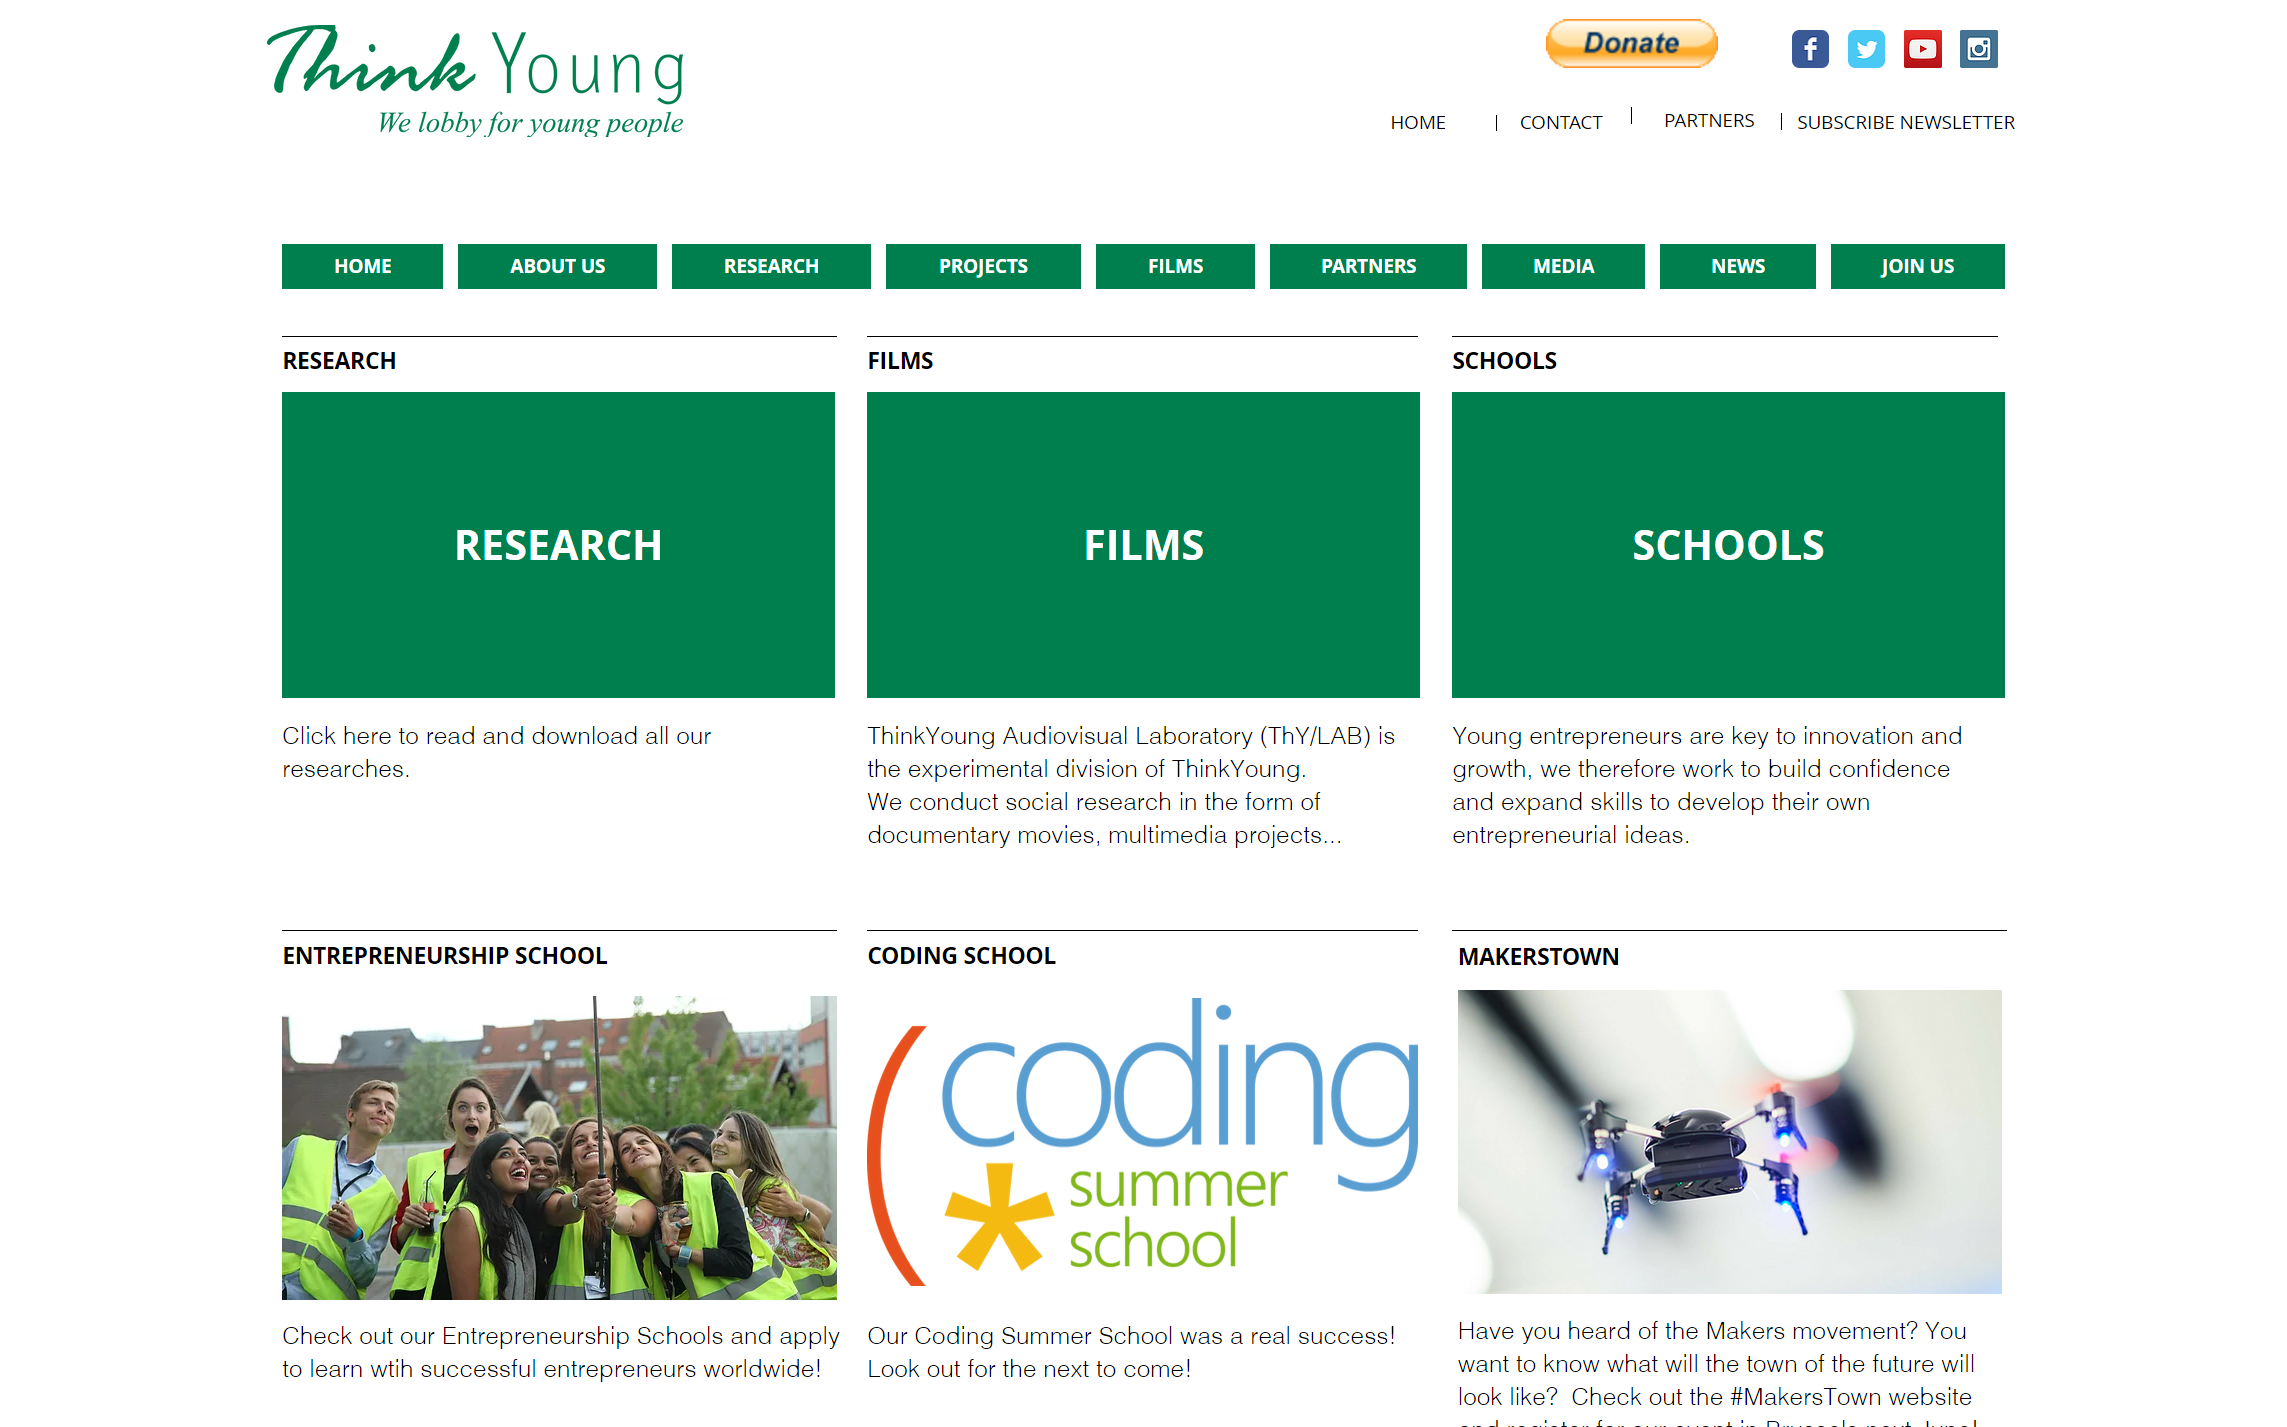
Task: Open MEDIA menu item
Action: (1563, 266)
